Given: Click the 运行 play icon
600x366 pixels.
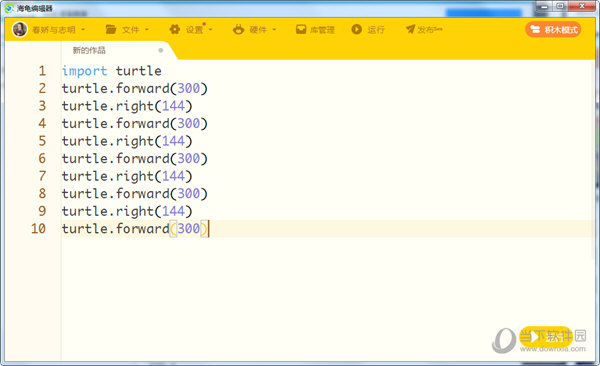Looking at the screenshot, I should (x=357, y=29).
